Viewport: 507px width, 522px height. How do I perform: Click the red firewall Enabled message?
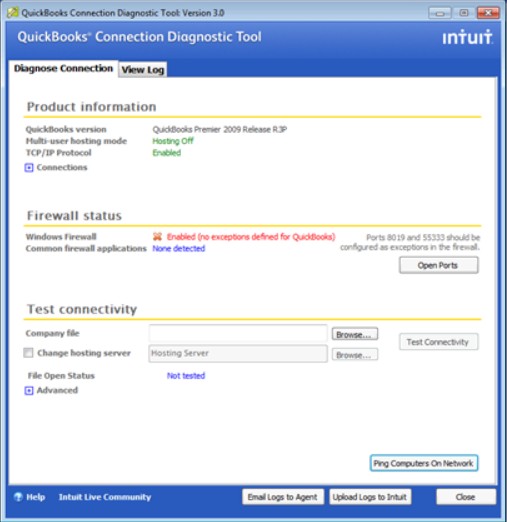(x=251, y=237)
